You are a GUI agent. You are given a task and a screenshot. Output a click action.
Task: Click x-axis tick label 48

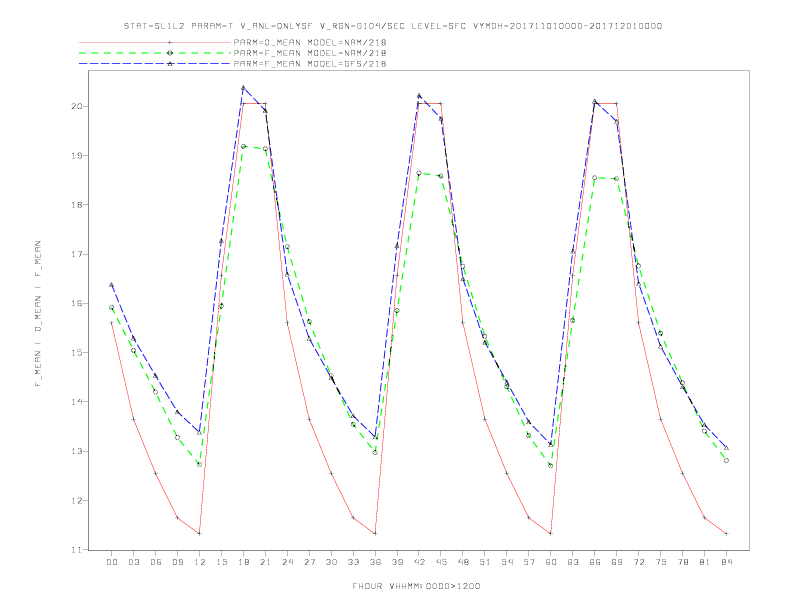coord(463,562)
